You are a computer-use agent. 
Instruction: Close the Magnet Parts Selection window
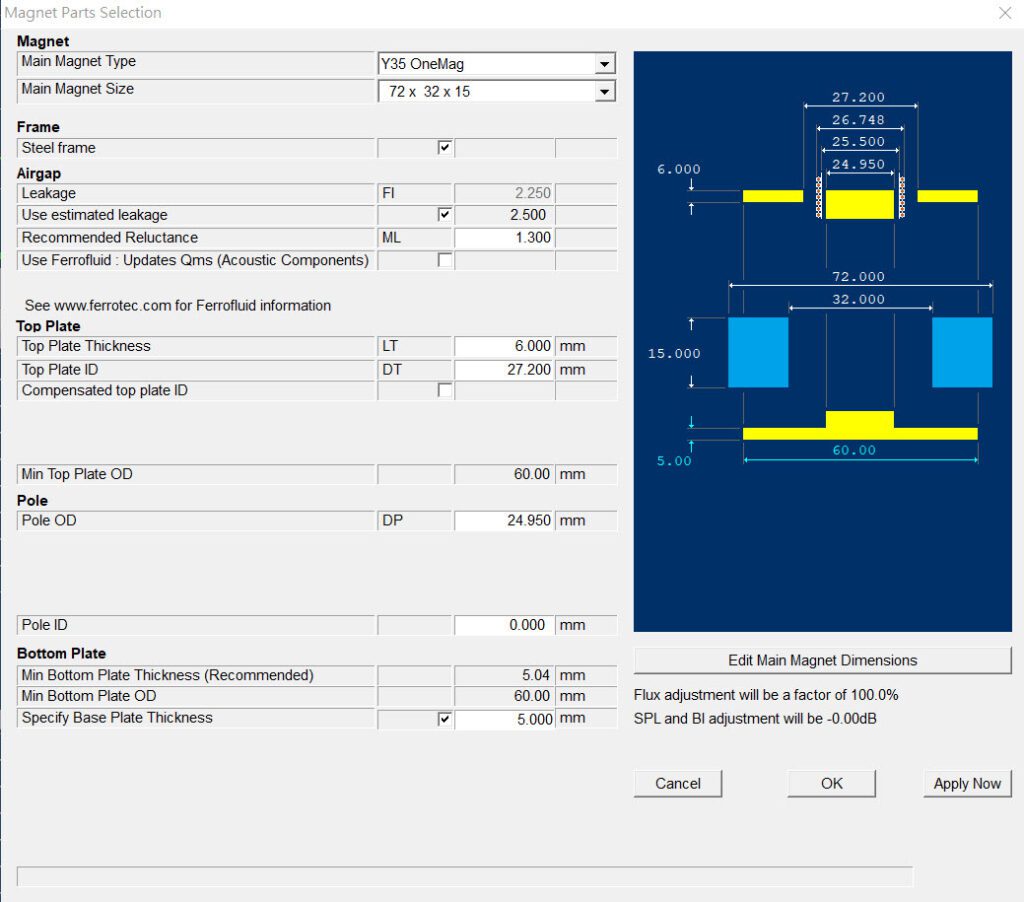(x=1005, y=13)
